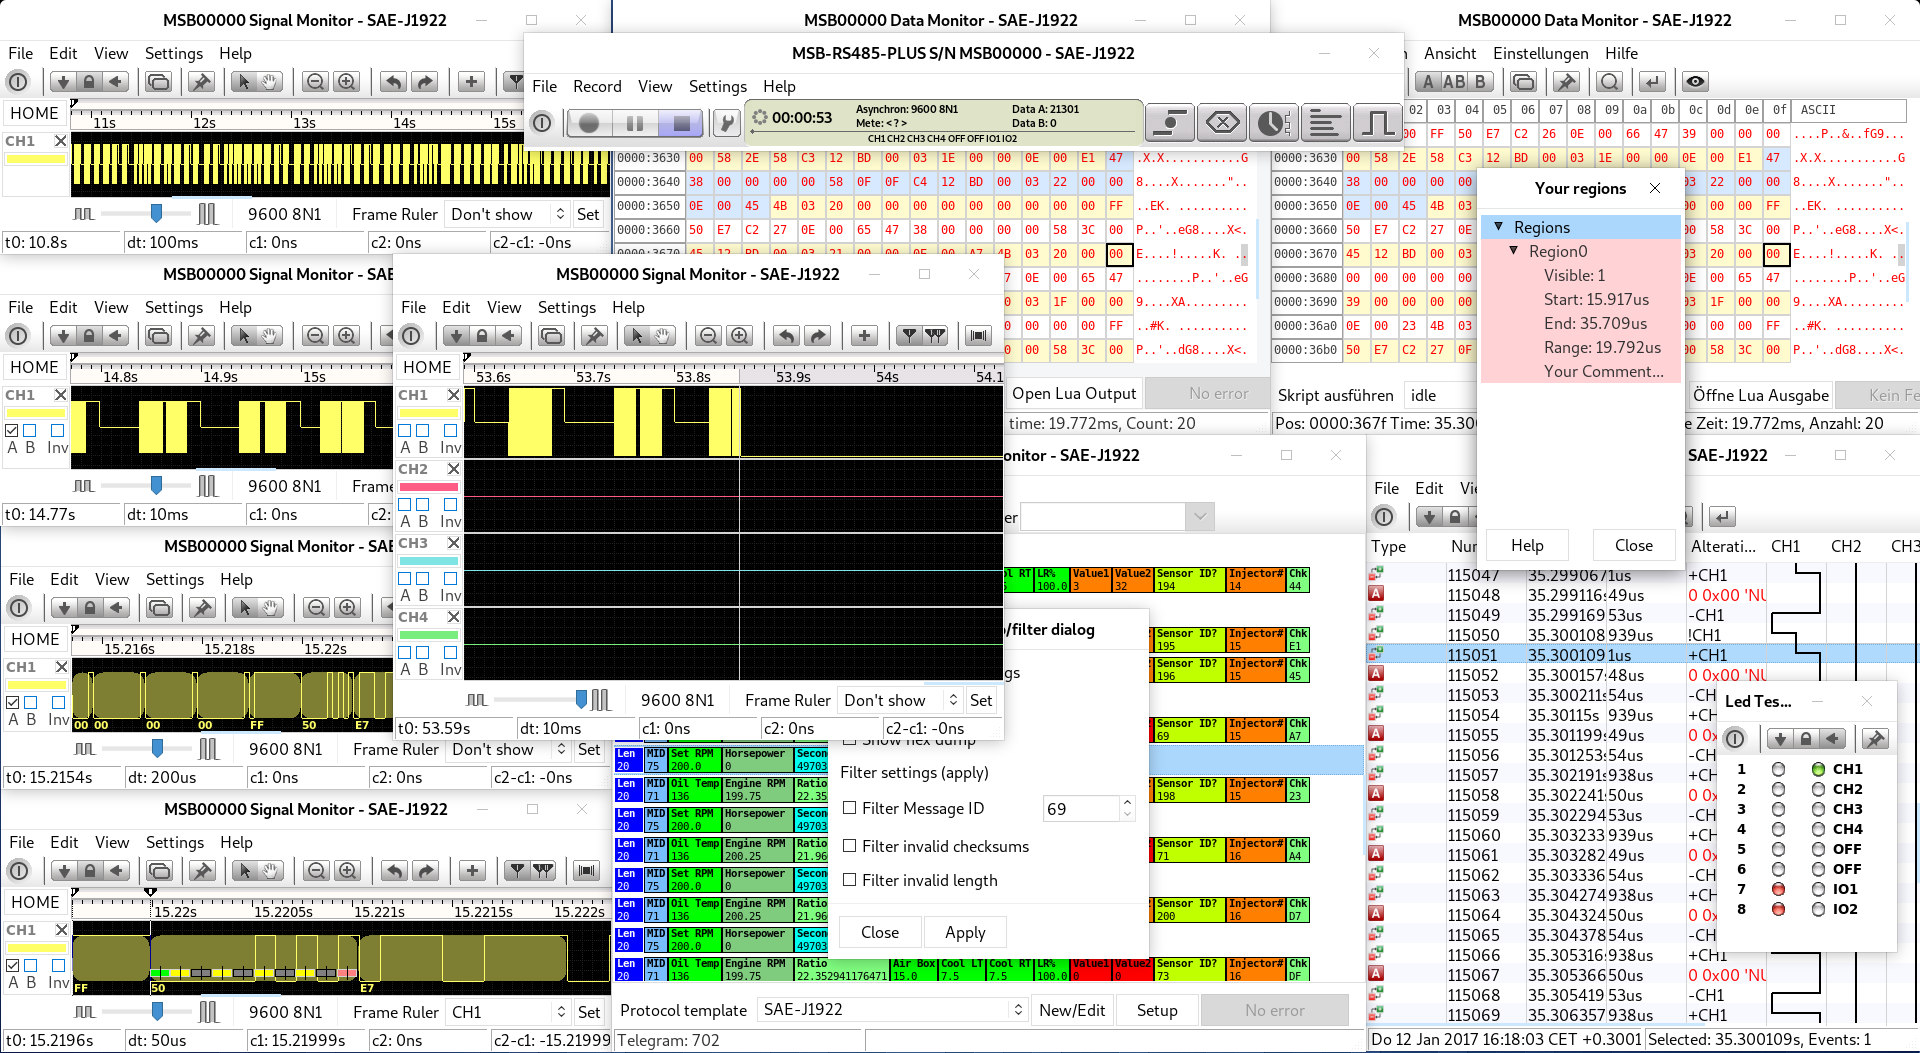Increment Filter Message ID value stepper
Image resolution: width=1920 pixels, height=1053 pixels.
(1128, 802)
